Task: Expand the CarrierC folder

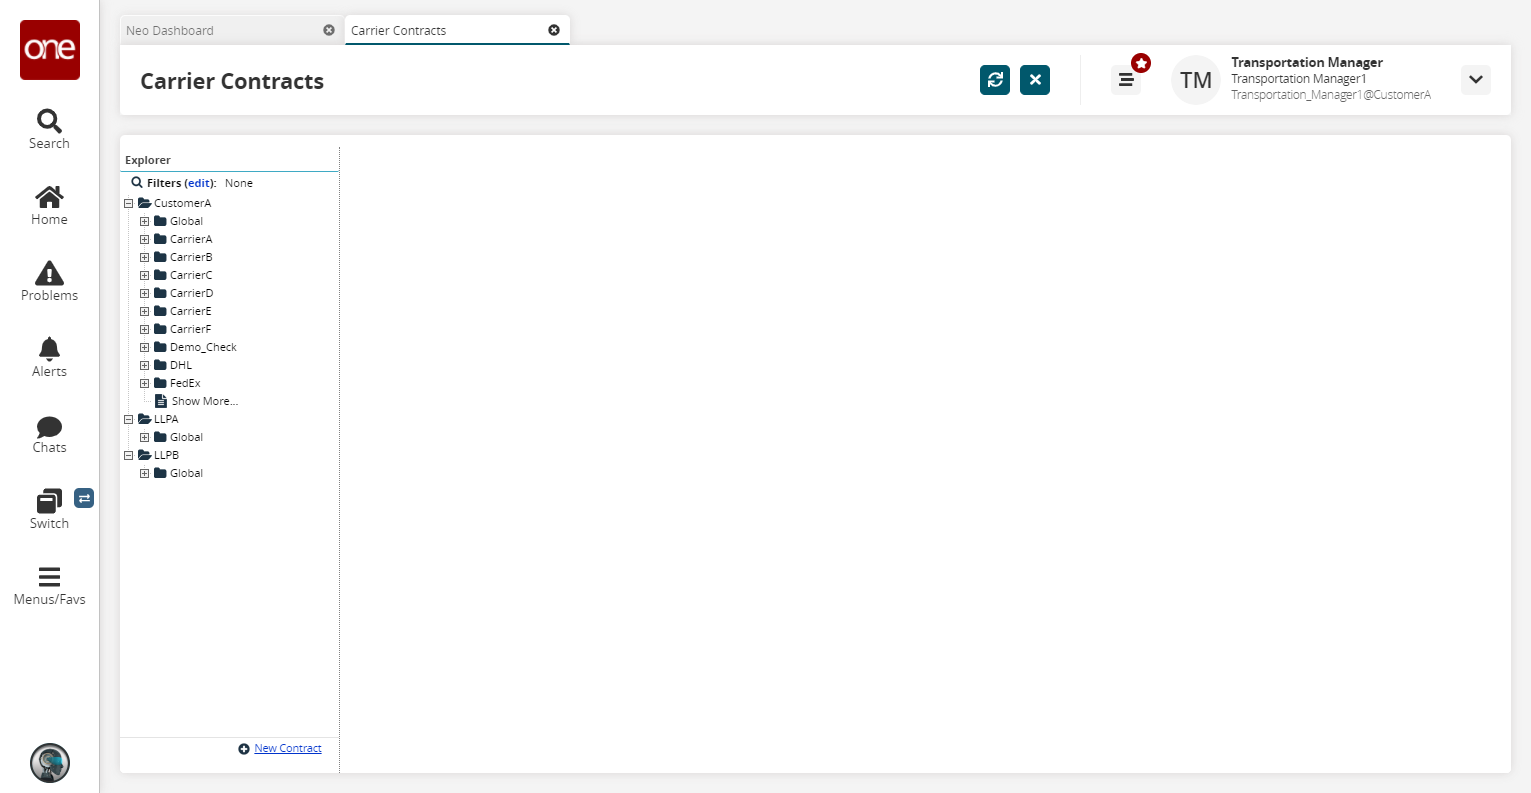Action: pos(145,275)
